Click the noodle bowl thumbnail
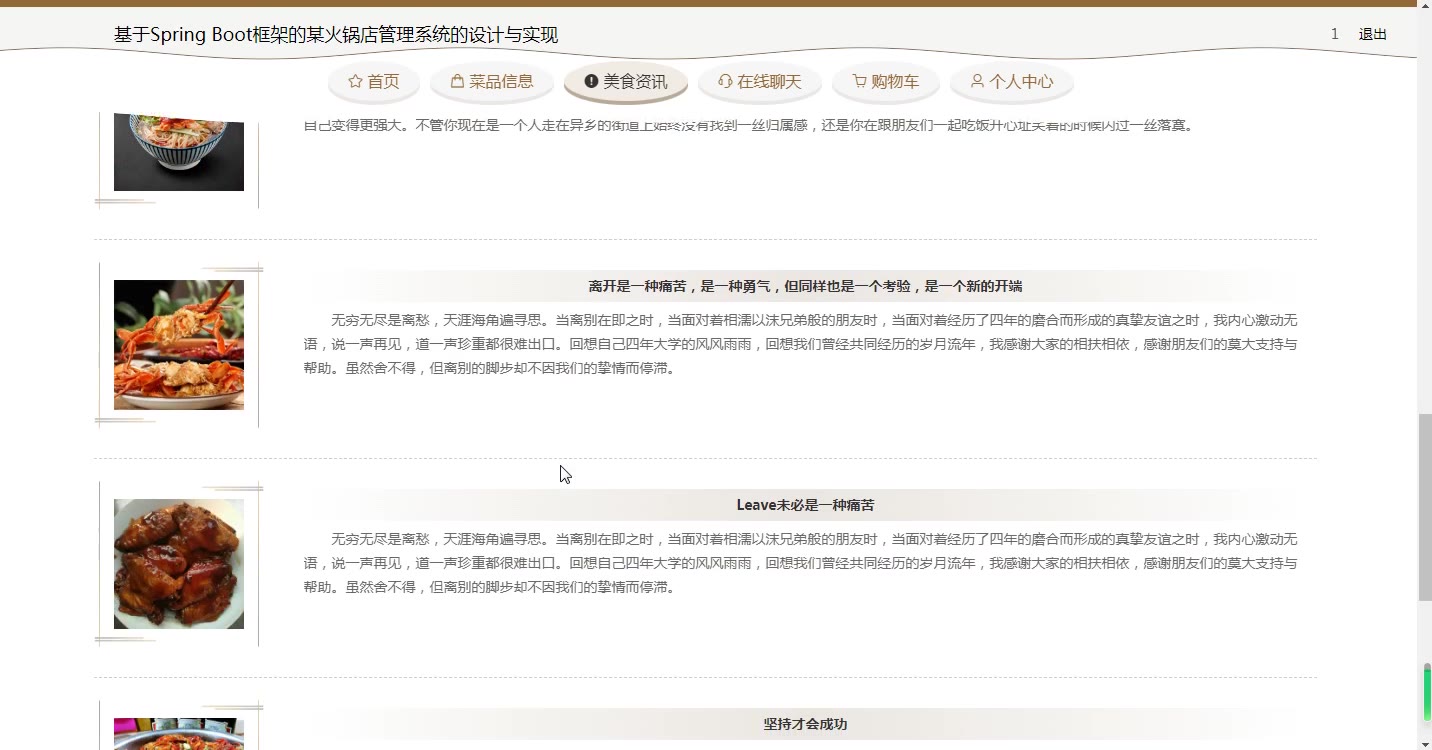Image resolution: width=1432 pixels, height=750 pixels. [x=179, y=152]
